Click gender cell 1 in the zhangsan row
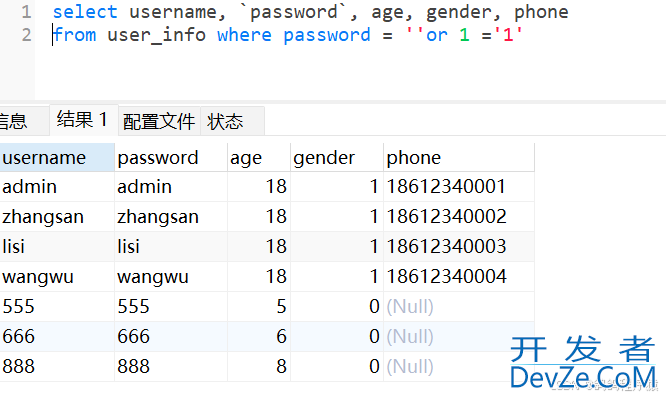Viewport: 666px width, 399px height. [x=337, y=217]
